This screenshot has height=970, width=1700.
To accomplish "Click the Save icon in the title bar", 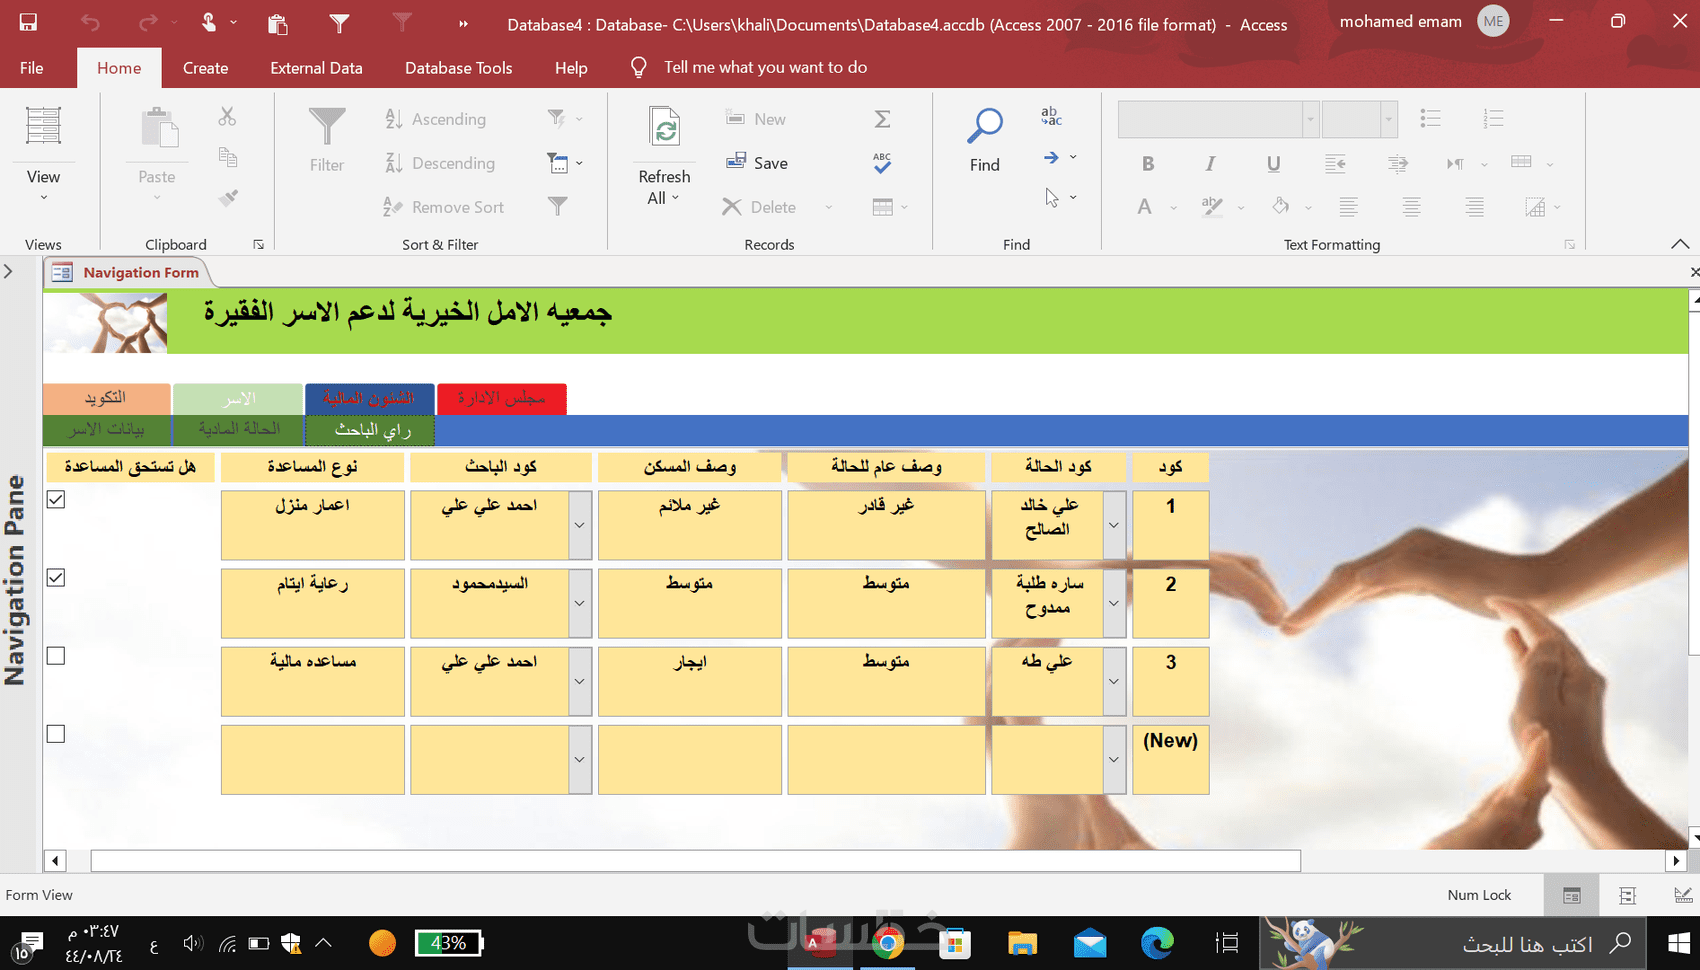I will click(28, 22).
